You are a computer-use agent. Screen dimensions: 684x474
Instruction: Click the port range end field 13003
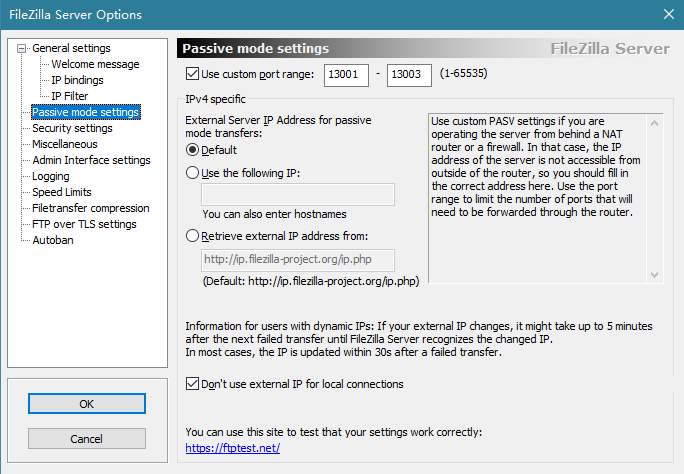409,75
